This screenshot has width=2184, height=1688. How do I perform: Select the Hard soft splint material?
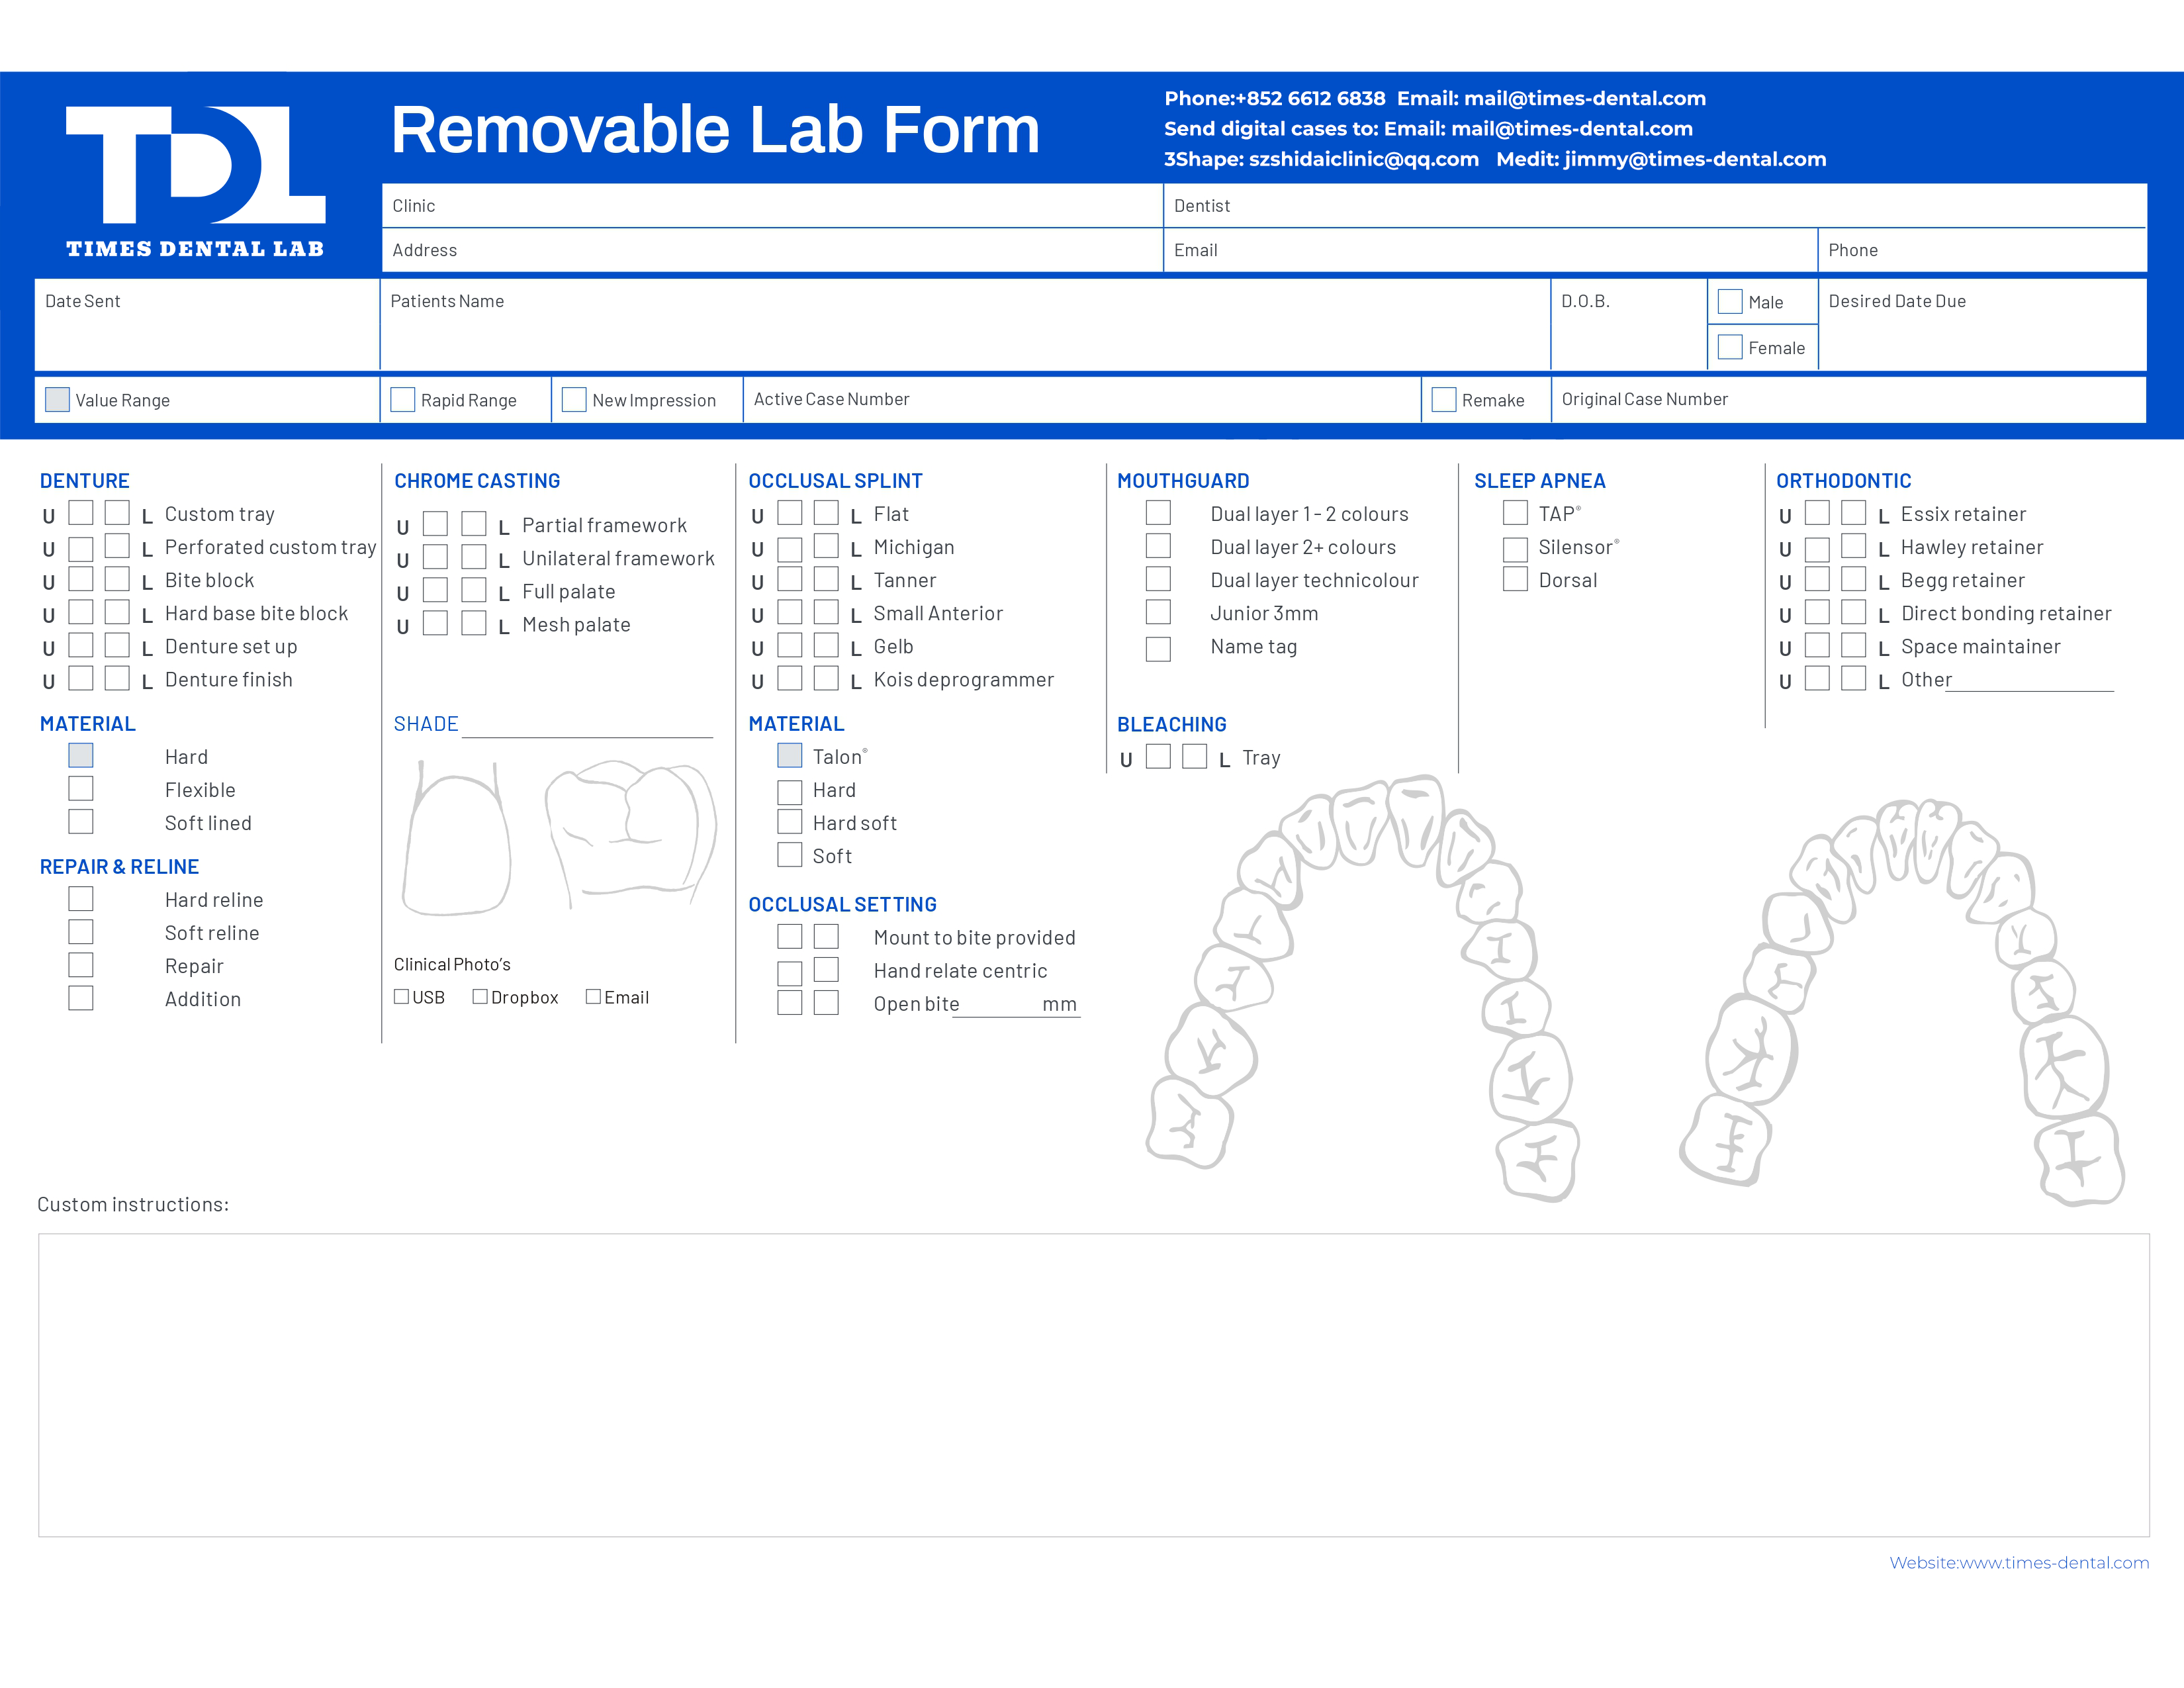pyautogui.click(x=790, y=821)
